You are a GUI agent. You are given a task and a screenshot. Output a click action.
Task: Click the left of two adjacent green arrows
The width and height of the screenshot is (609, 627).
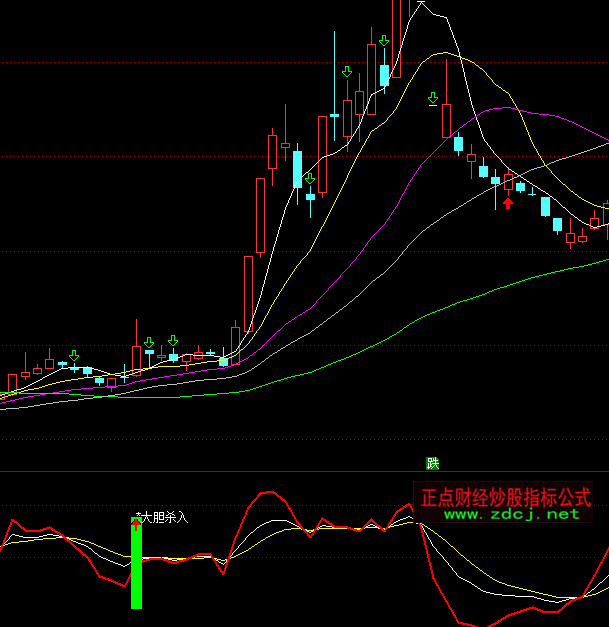click(x=149, y=342)
